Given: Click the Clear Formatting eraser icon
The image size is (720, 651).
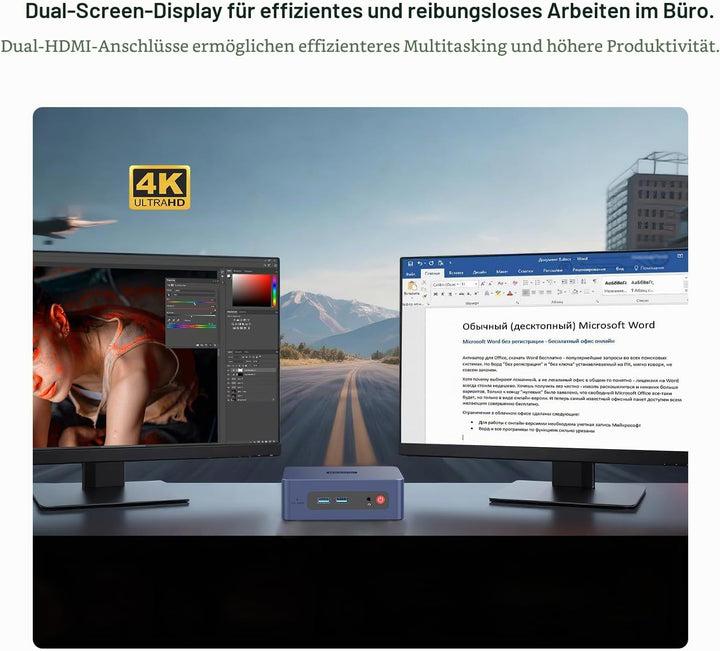Looking at the screenshot, I should coord(515,283).
